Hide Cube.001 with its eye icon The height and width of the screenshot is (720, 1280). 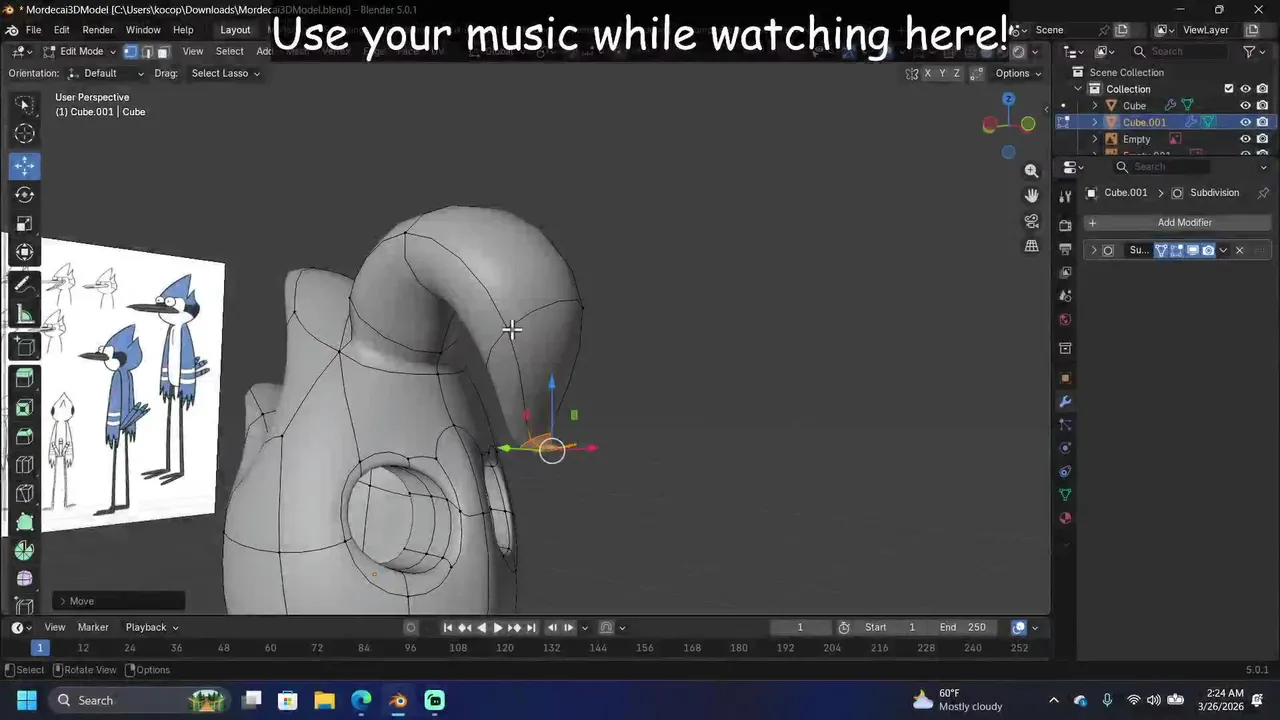coord(1246,122)
